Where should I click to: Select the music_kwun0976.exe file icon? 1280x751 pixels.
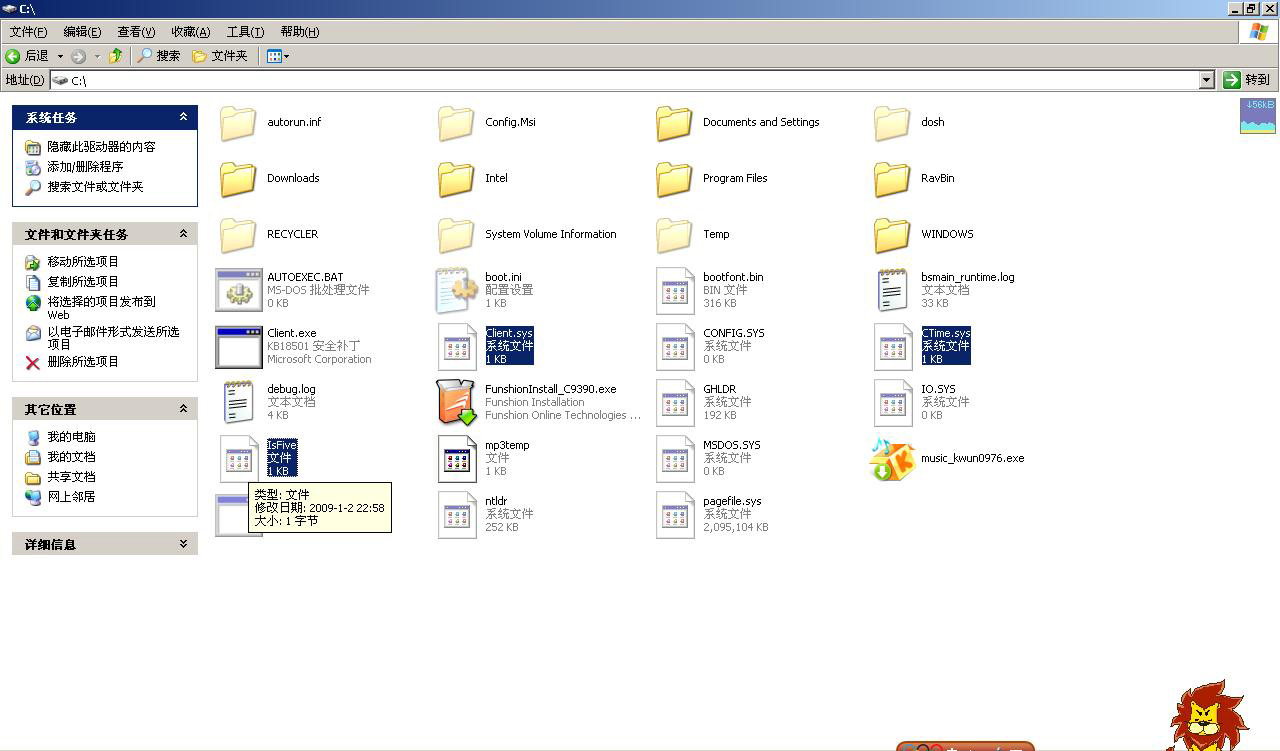point(892,459)
